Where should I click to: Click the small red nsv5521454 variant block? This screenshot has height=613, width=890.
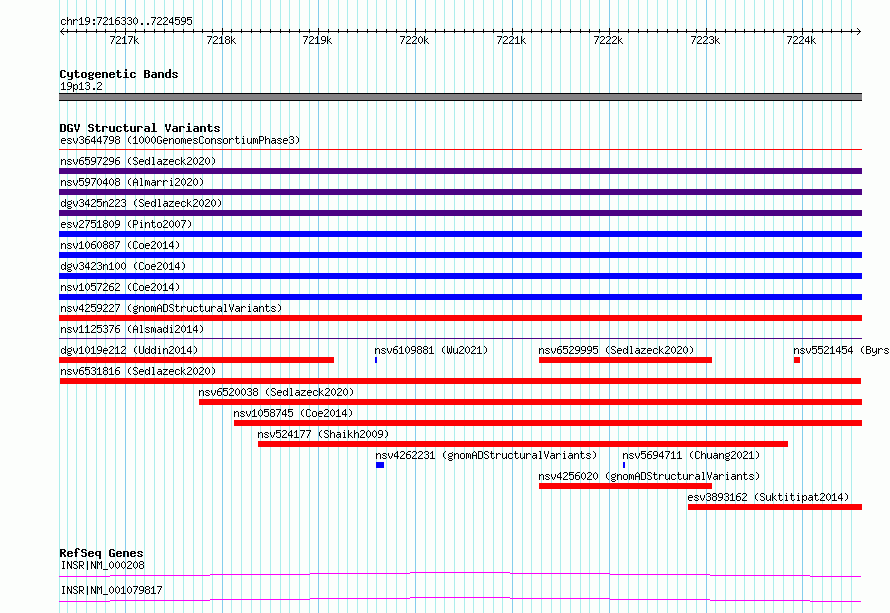[x=797, y=360]
